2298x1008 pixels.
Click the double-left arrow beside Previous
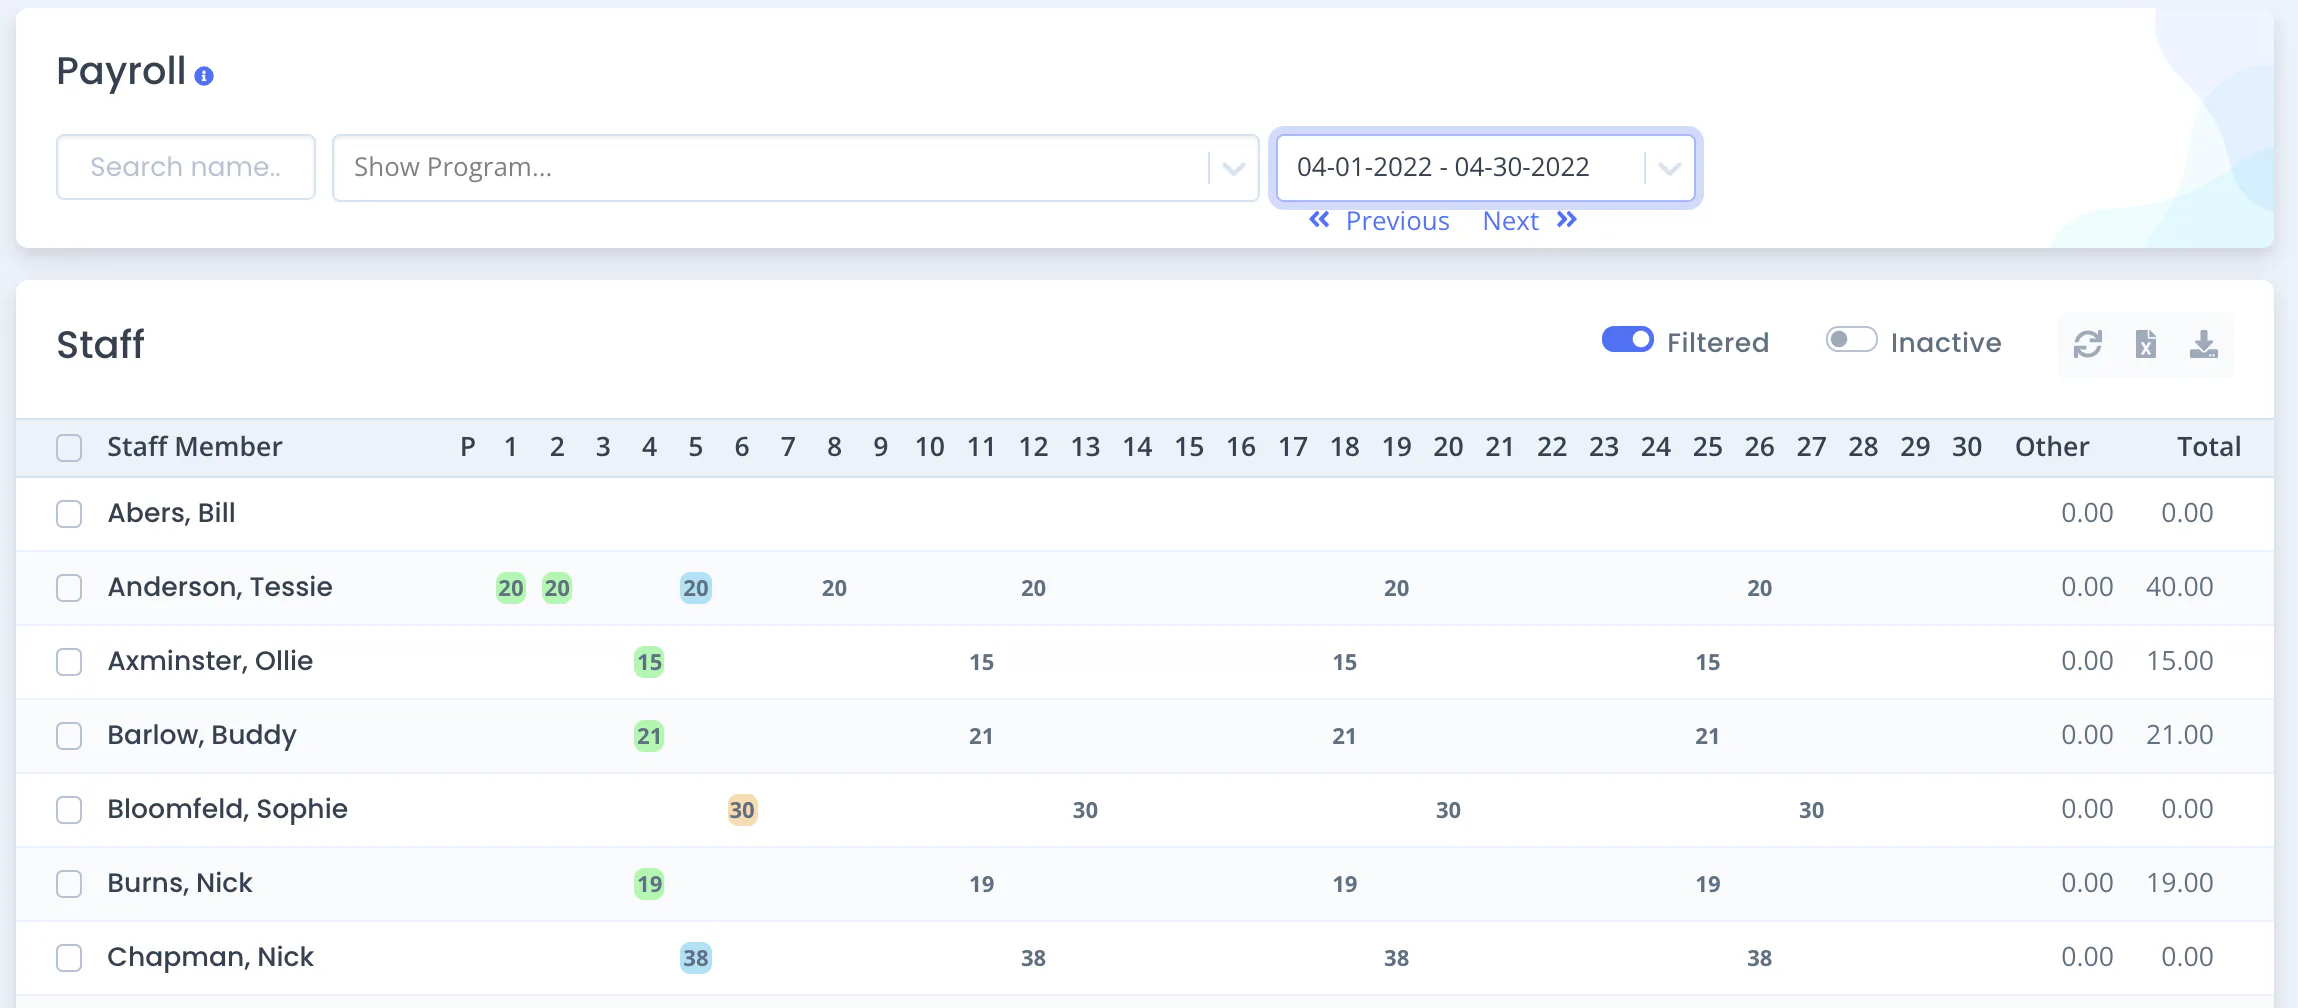coord(1319,220)
